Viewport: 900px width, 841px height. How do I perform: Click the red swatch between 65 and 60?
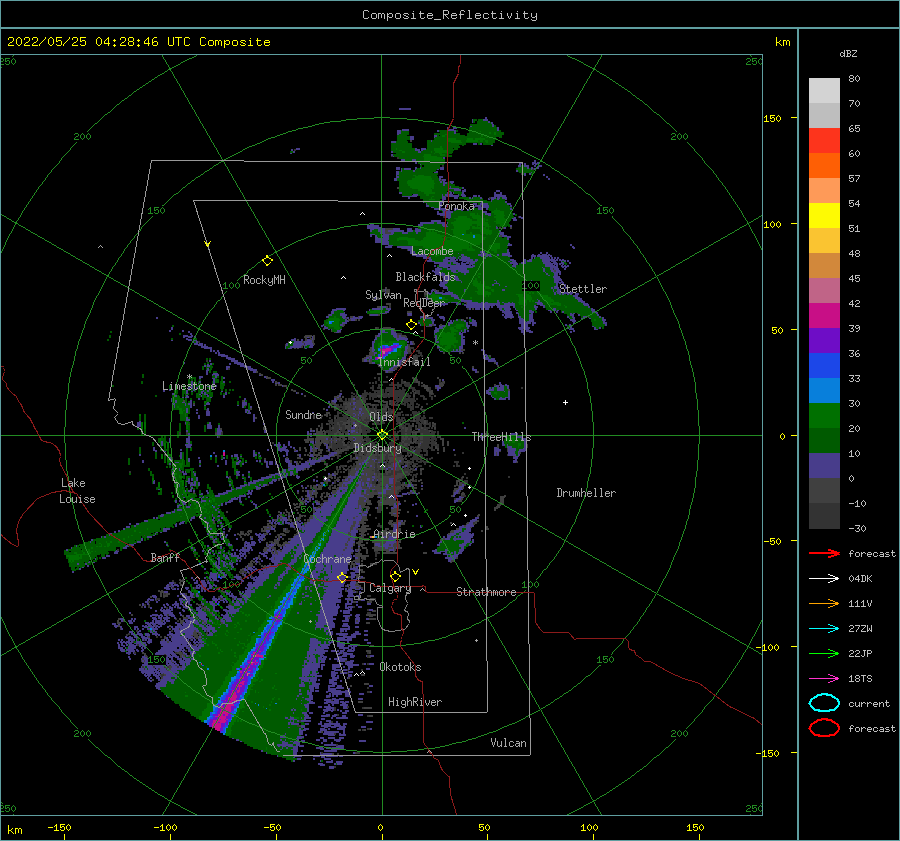824,141
